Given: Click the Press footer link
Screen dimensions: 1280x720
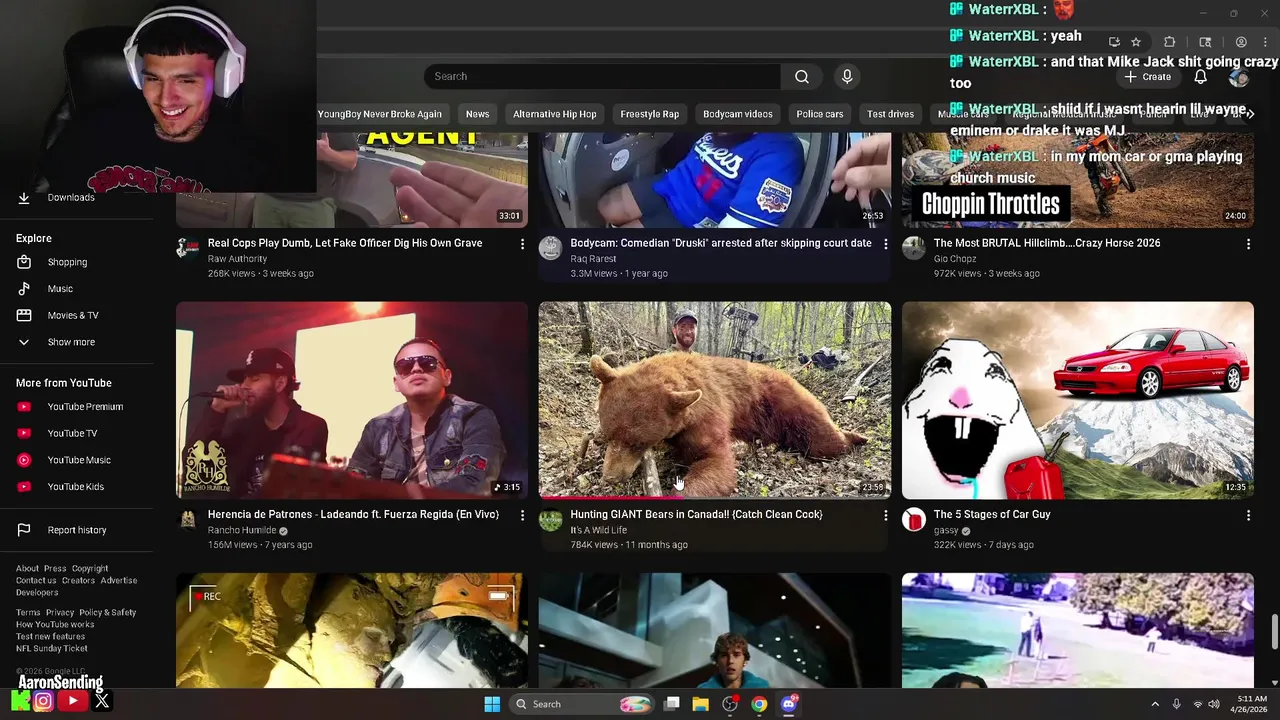Looking at the screenshot, I should [x=55, y=569].
